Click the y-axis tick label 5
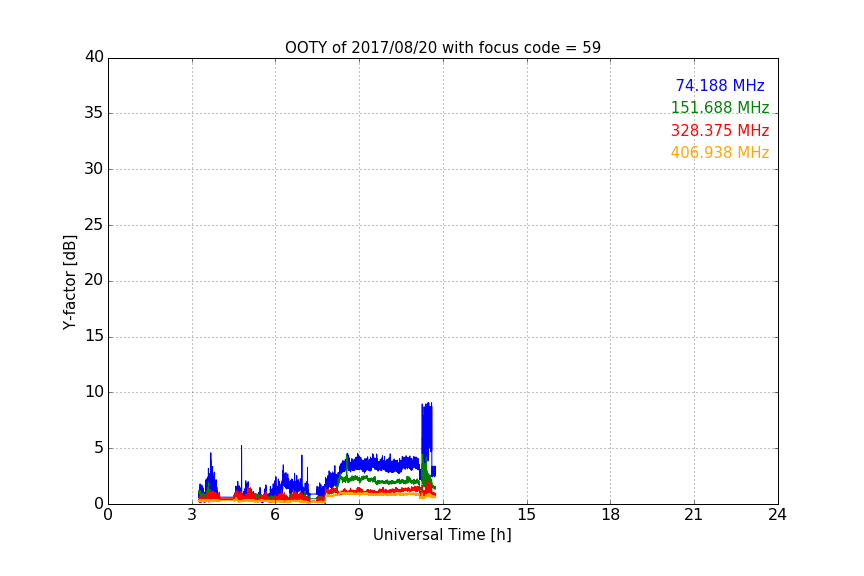Image resolution: width=864 pixels, height=576 pixels. (99, 448)
